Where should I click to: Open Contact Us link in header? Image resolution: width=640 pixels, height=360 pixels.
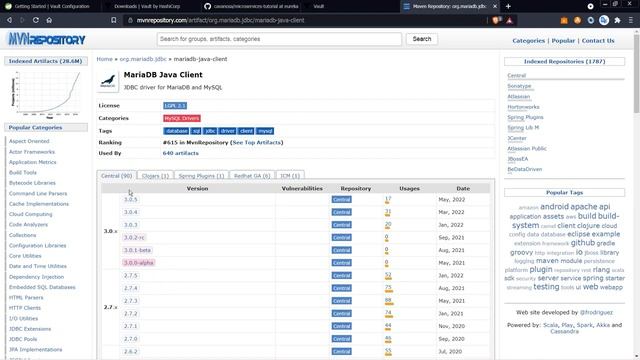[598, 41]
